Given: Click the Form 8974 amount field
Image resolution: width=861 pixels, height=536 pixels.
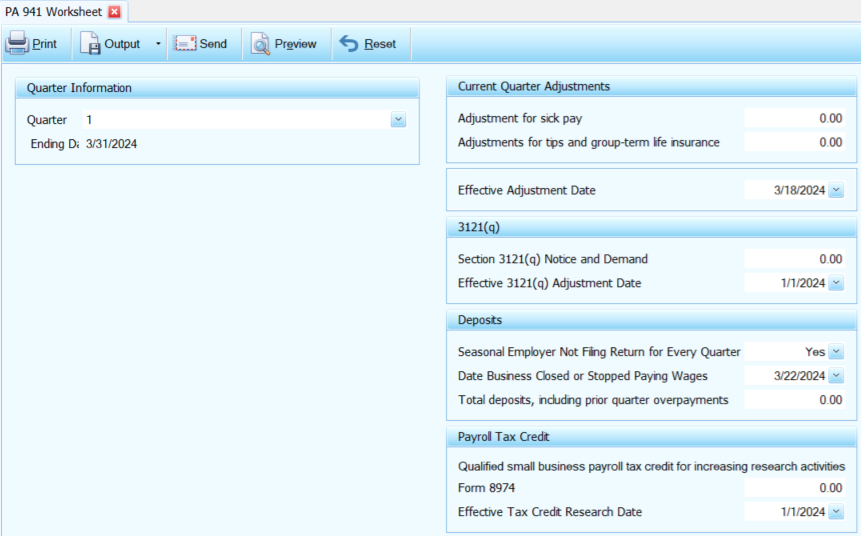Looking at the screenshot, I should [x=795, y=488].
